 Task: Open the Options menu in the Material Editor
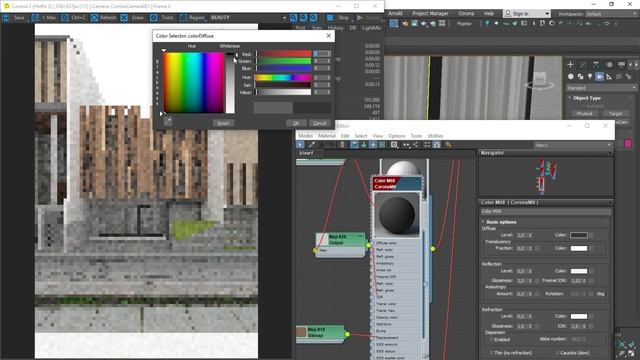point(396,136)
